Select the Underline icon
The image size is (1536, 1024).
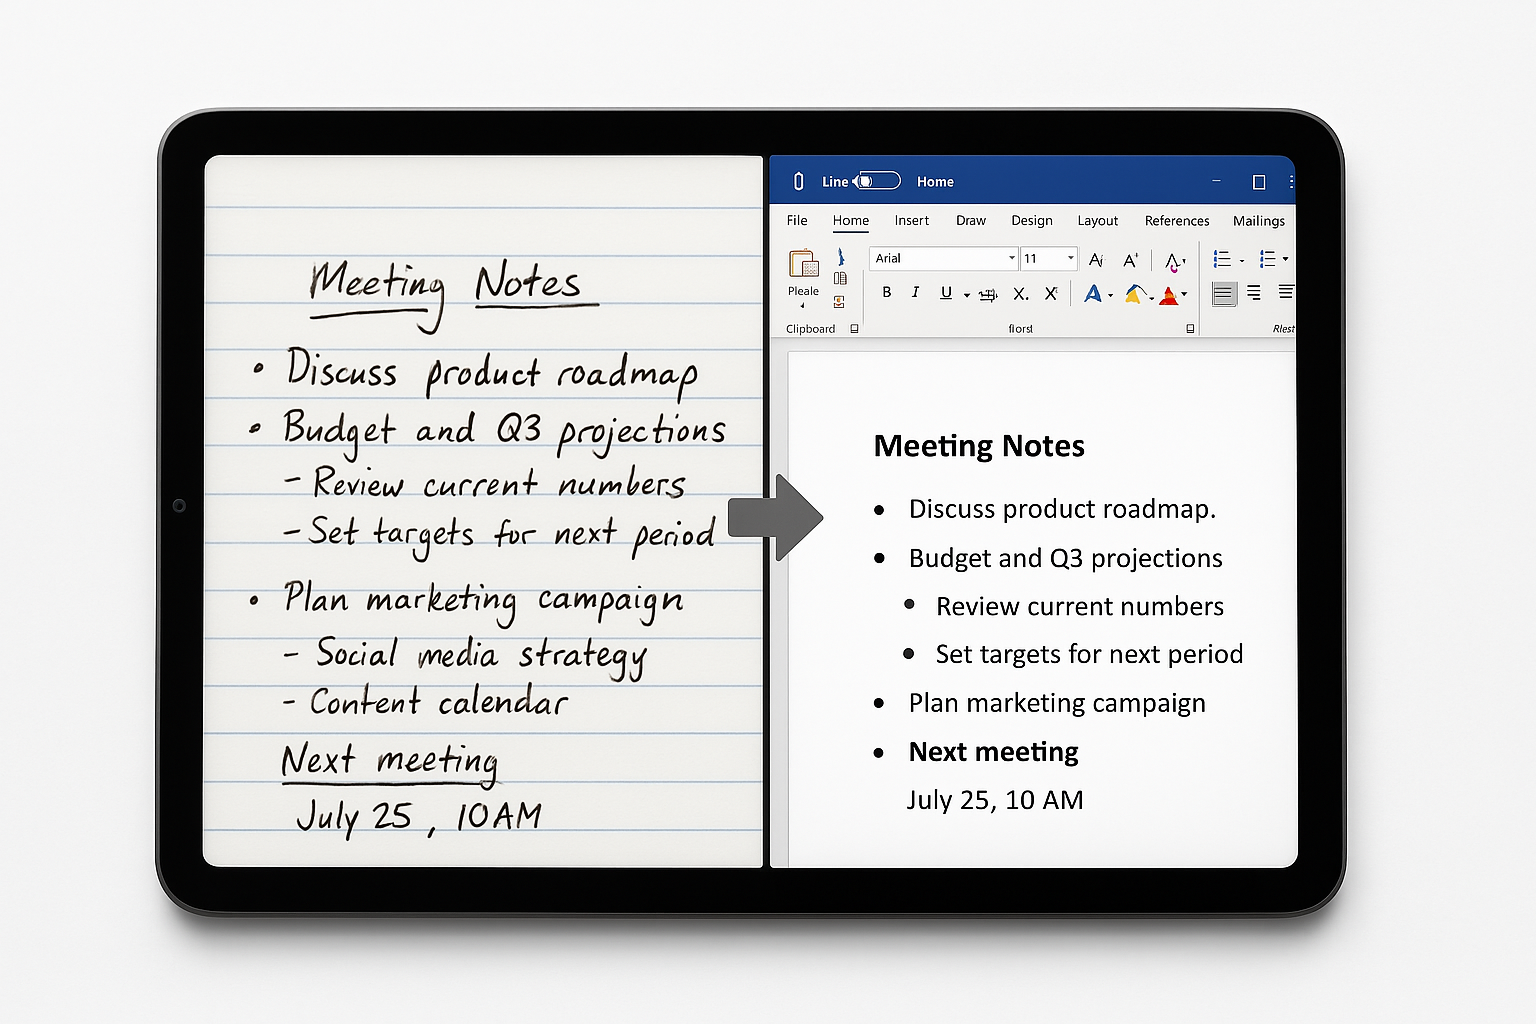[x=946, y=294]
